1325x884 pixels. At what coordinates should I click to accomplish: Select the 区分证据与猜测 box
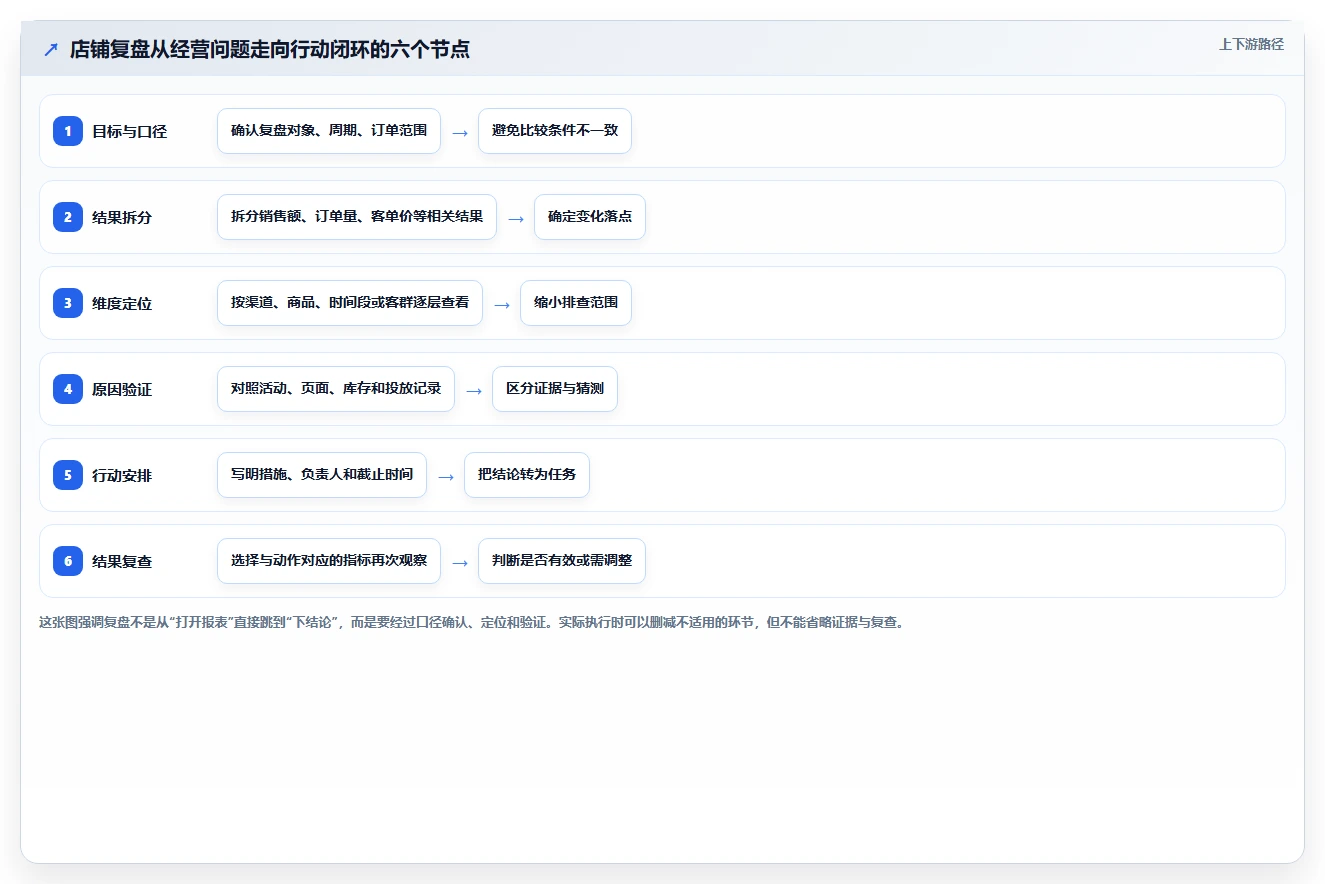[555, 389]
